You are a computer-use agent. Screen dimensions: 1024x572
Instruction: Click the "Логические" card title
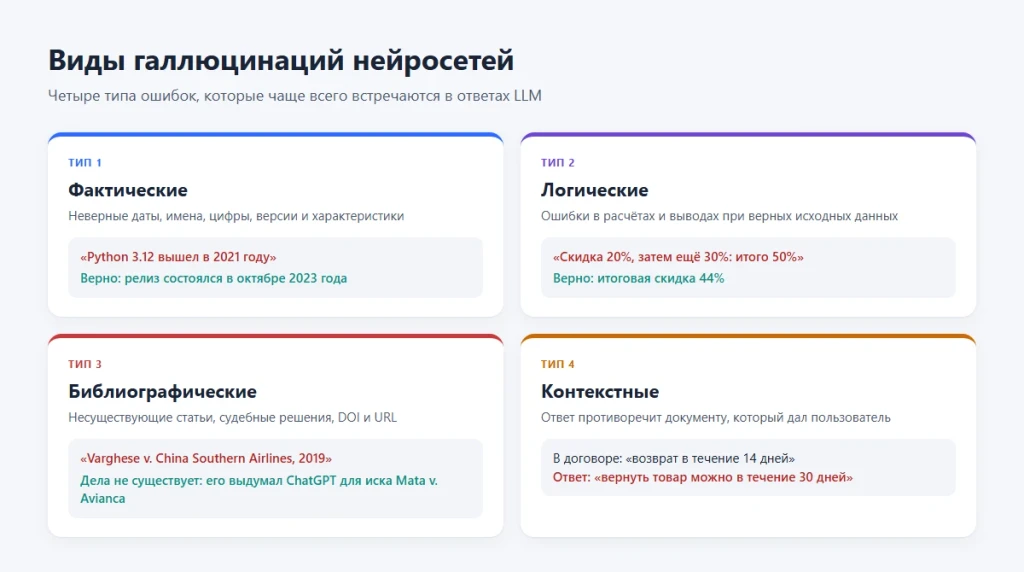(x=594, y=190)
